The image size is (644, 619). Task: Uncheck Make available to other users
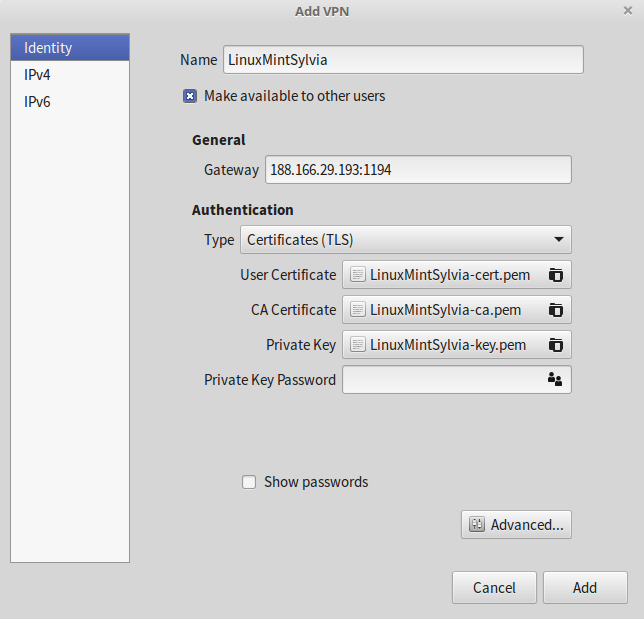point(190,97)
